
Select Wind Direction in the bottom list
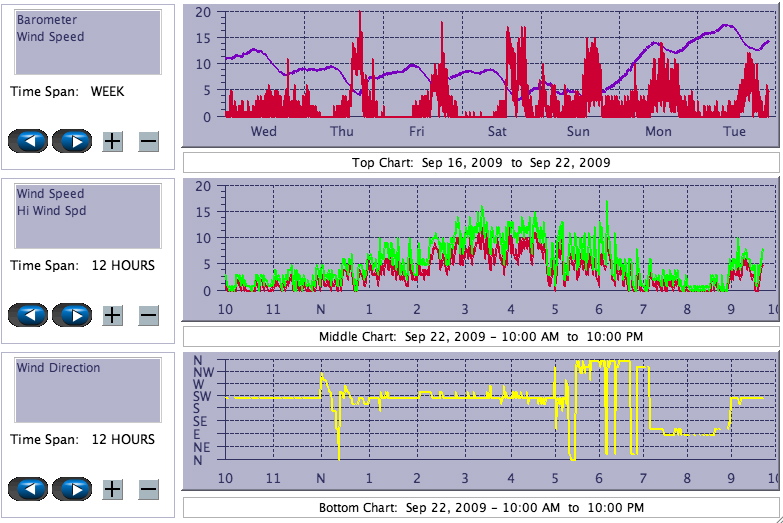58,368
